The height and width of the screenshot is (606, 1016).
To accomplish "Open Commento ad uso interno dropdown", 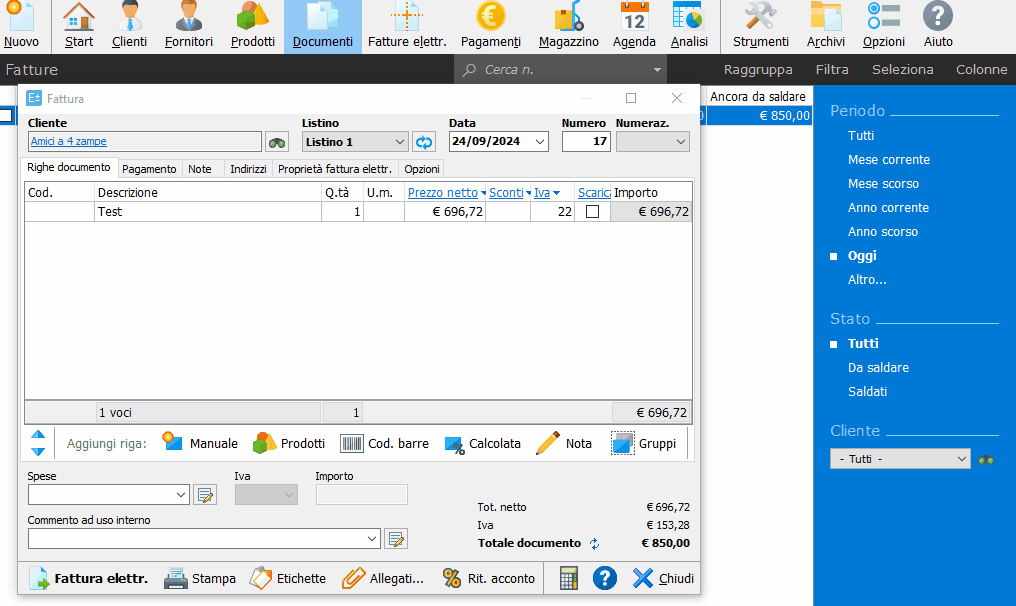I will coord(372,539).
